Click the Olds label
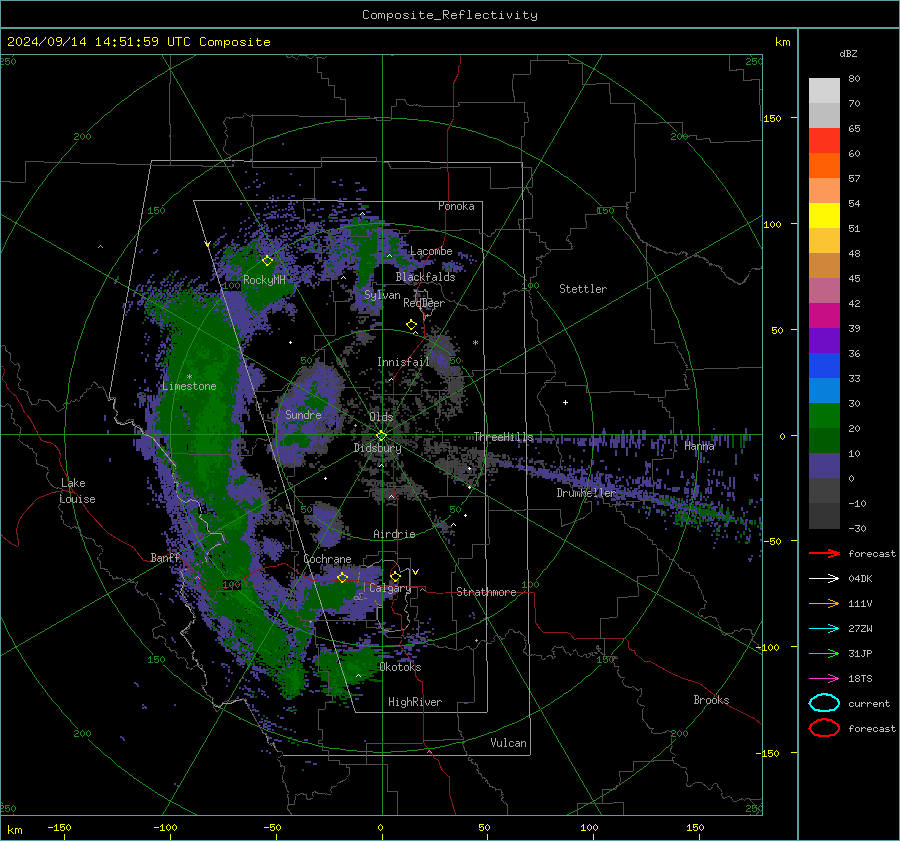The height and width of the screenshot is (841, 900). click(381, 416)
